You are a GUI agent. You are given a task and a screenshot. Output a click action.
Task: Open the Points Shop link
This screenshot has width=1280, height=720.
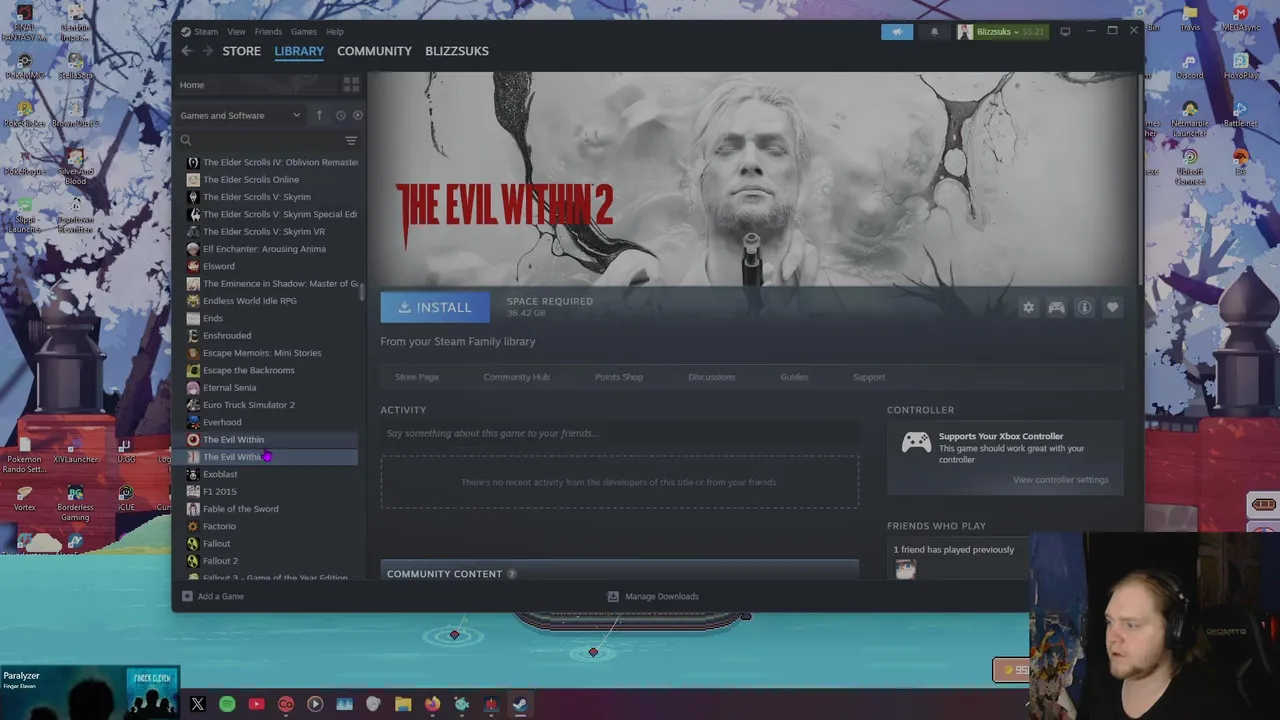tap(619, 377)
